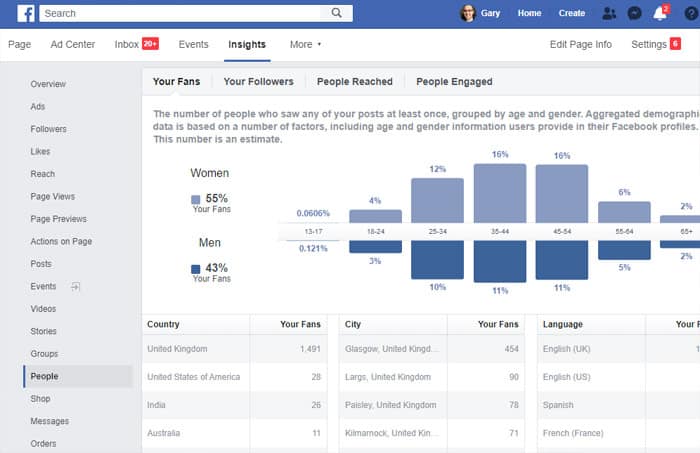This screenshot has height=453, width=700.
Task: Open Reach in Insights sidebar
Action: pyautogui.click(x=42, y=174)
